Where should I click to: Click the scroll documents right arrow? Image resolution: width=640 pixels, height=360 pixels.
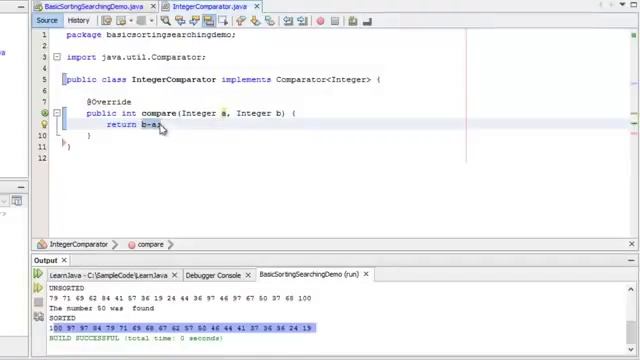click(611, 4)
